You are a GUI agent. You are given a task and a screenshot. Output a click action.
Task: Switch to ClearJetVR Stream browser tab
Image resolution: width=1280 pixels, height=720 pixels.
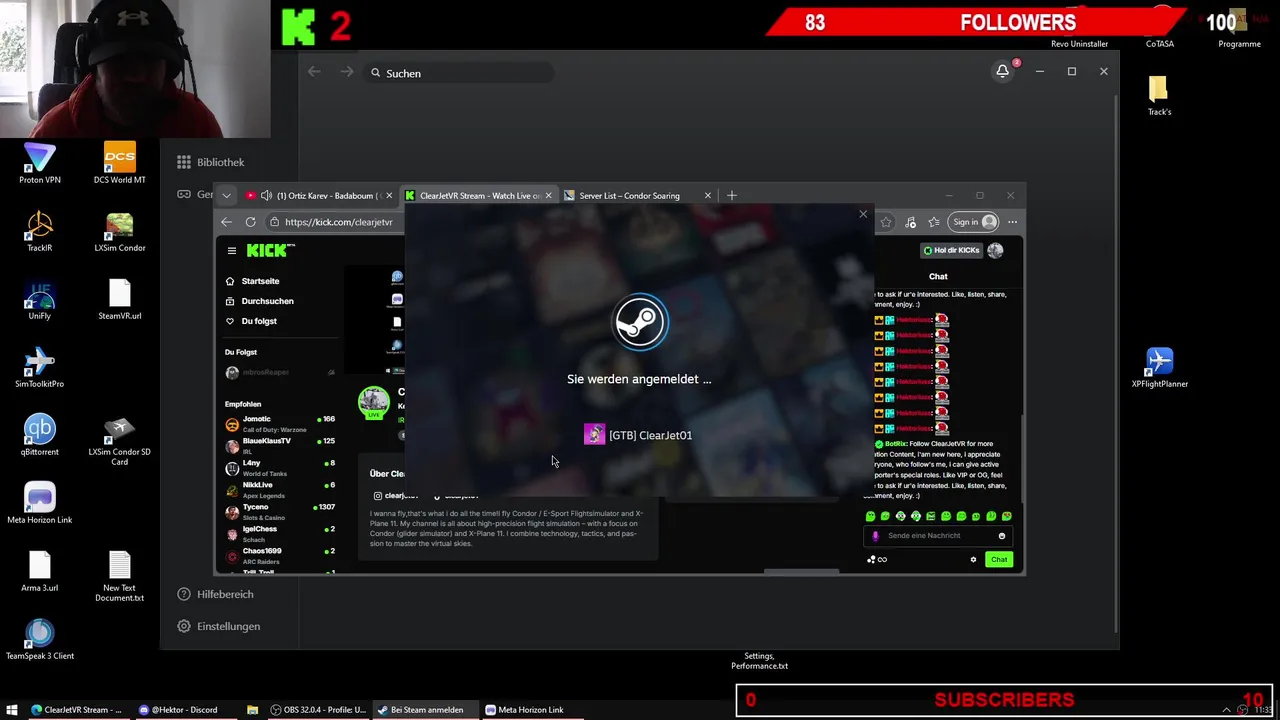pyautogui.click(x=478, y=195)
